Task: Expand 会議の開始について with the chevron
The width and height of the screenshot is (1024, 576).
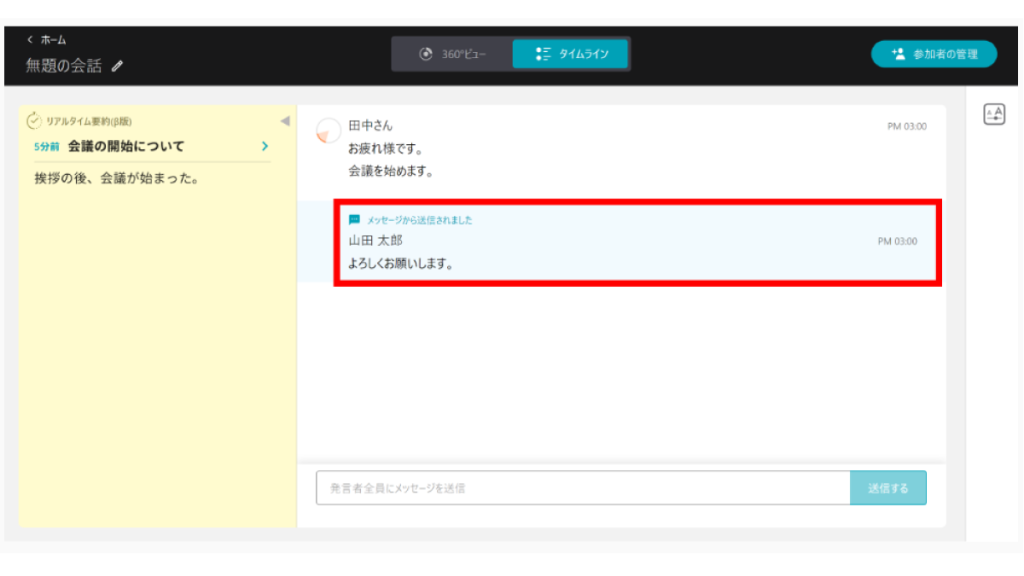Action: 265,147
